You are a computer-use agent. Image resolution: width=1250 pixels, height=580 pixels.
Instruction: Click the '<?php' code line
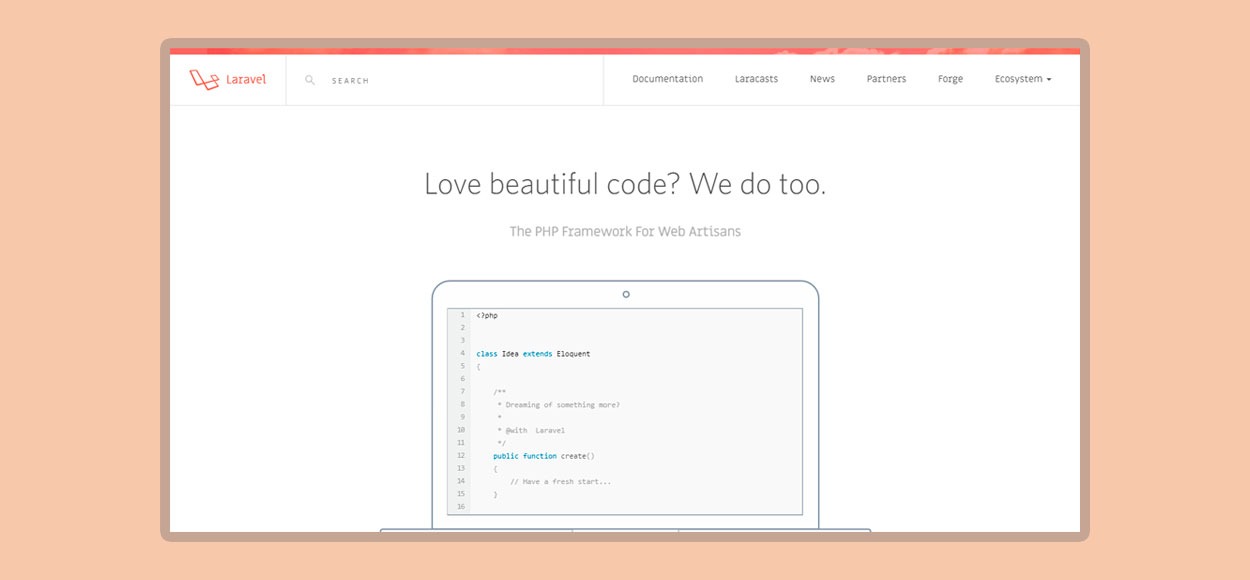(487, 315)
